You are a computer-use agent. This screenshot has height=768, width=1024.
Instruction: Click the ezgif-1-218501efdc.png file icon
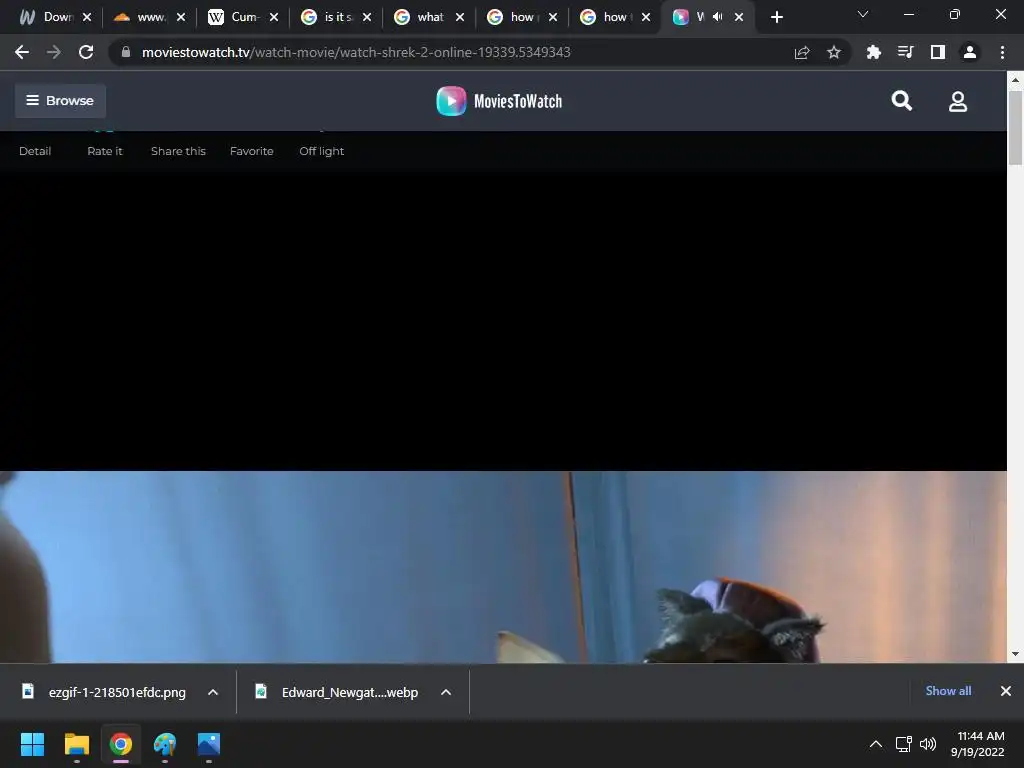tap(28, 691)
